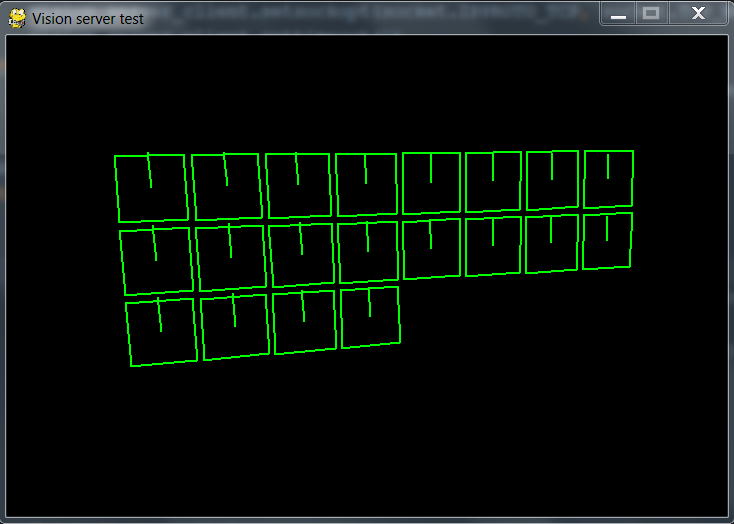
Task: Click the pygame snake icon in title bar
Action: 17,18
